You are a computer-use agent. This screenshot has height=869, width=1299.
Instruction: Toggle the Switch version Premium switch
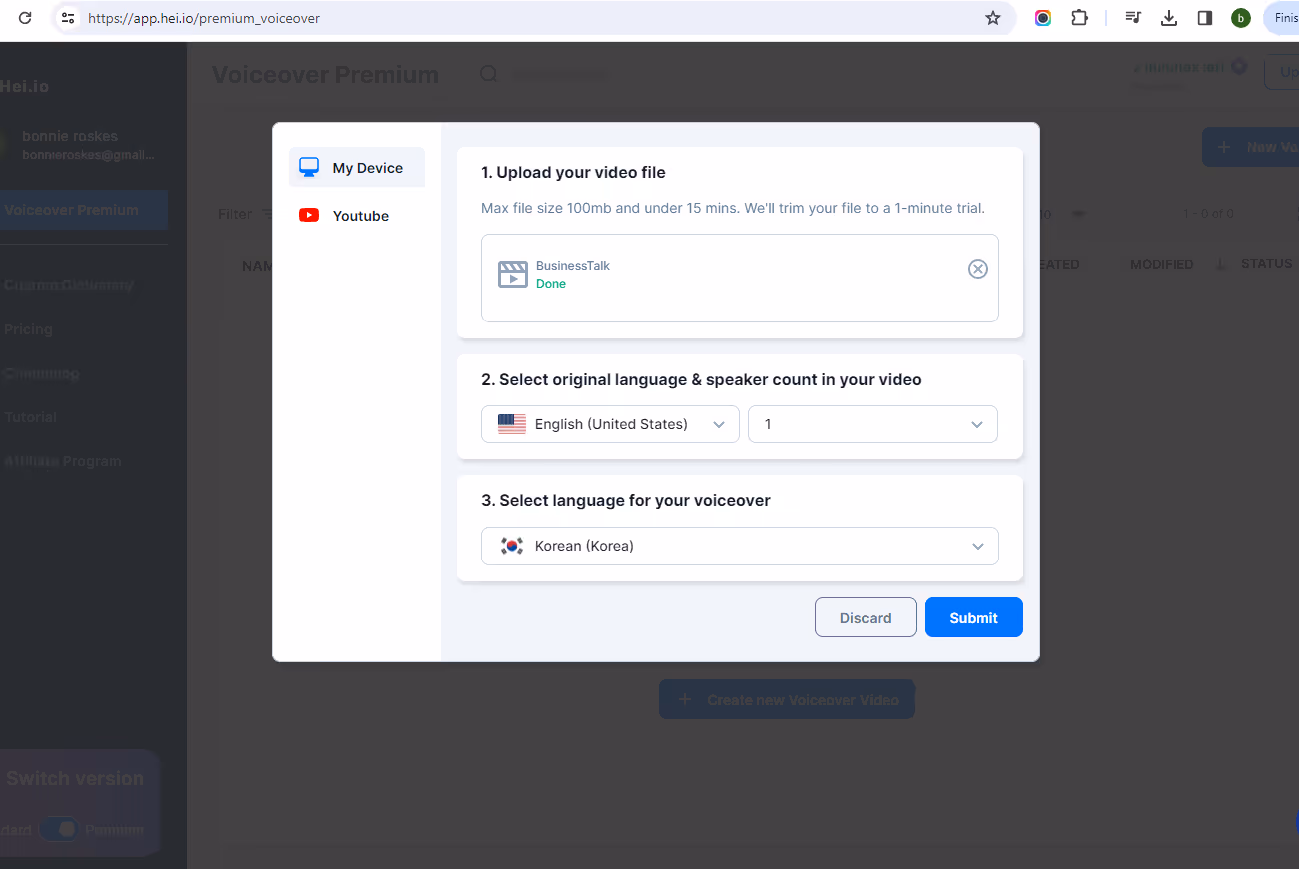60,829
